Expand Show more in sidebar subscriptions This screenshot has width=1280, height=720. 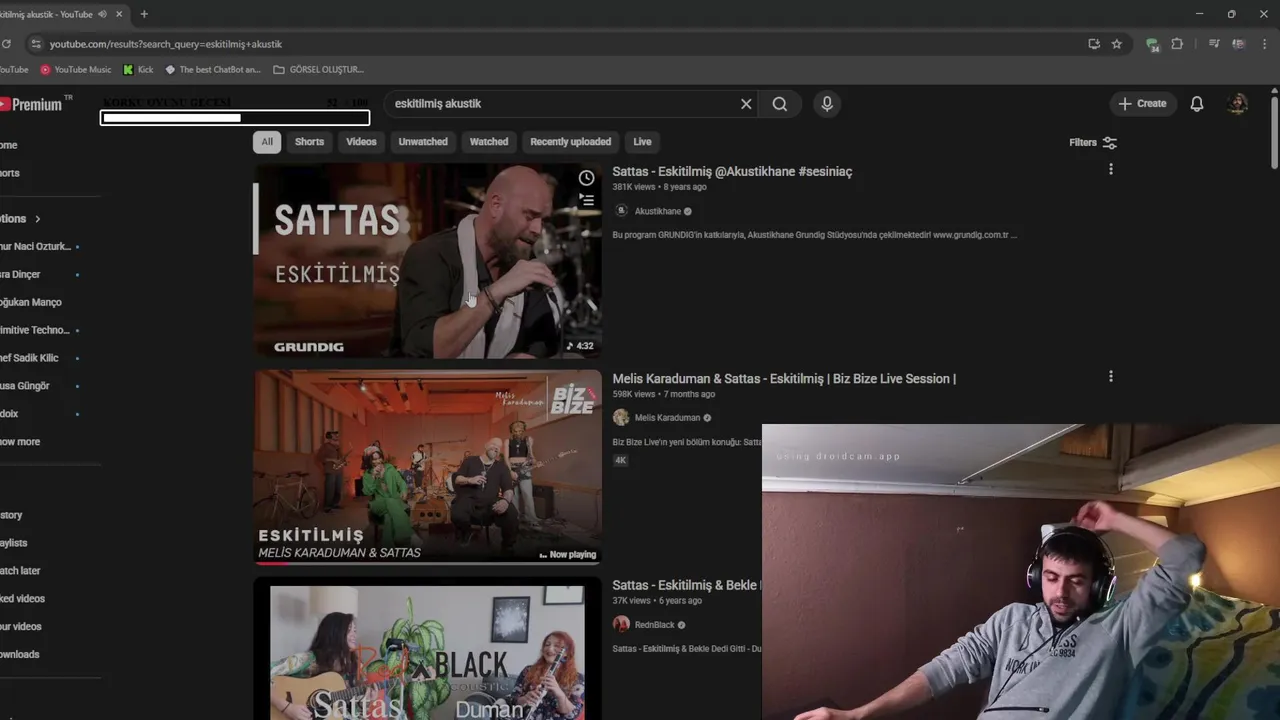point(20,442)
